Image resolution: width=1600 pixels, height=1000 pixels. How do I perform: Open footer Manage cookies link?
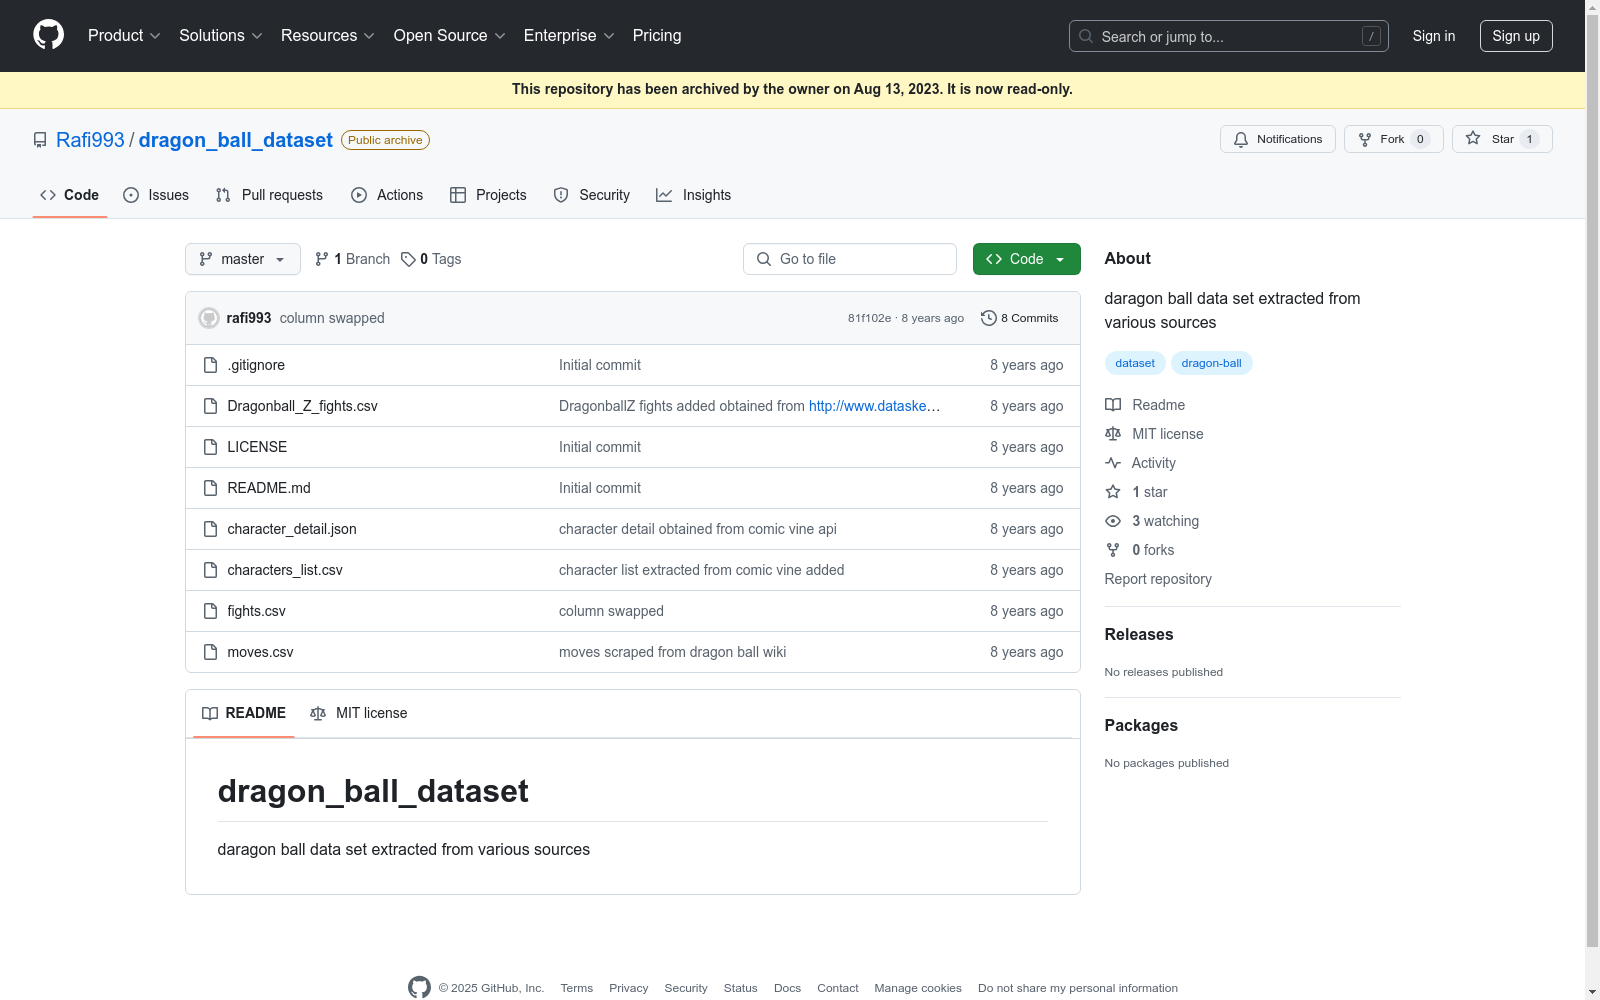point(918,988)
